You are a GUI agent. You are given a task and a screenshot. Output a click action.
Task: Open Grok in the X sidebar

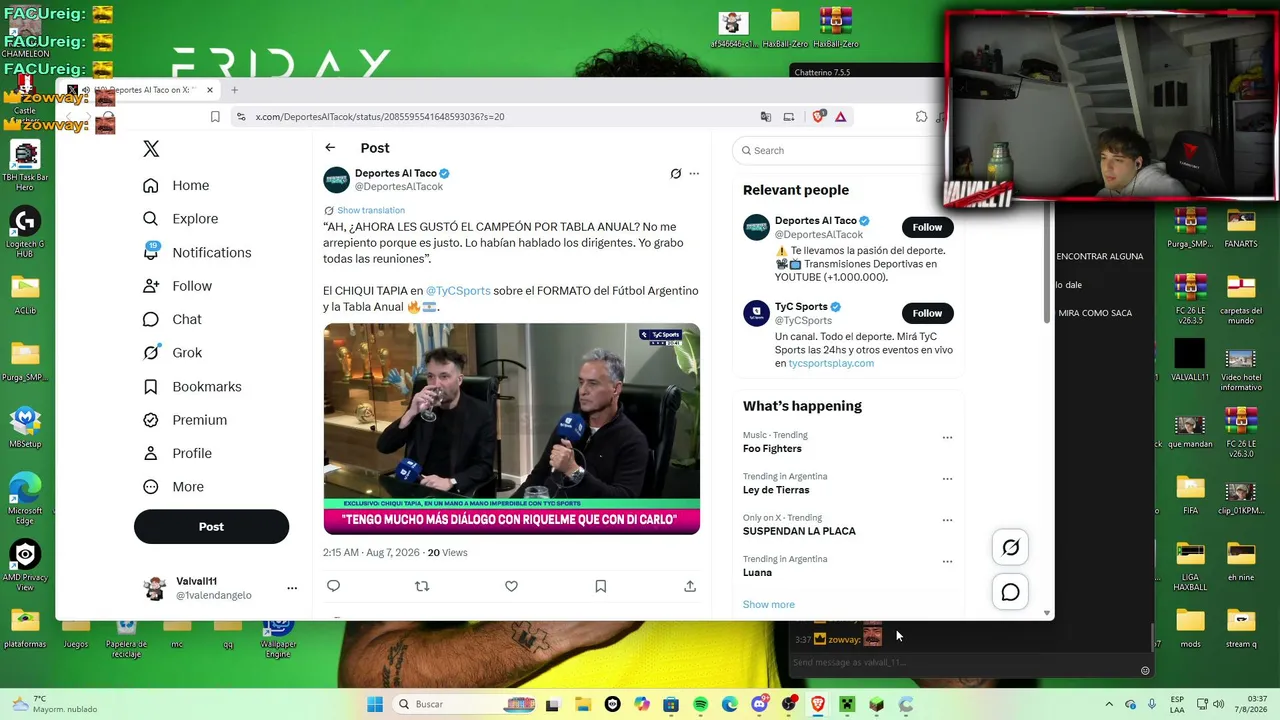coord(172,353)
